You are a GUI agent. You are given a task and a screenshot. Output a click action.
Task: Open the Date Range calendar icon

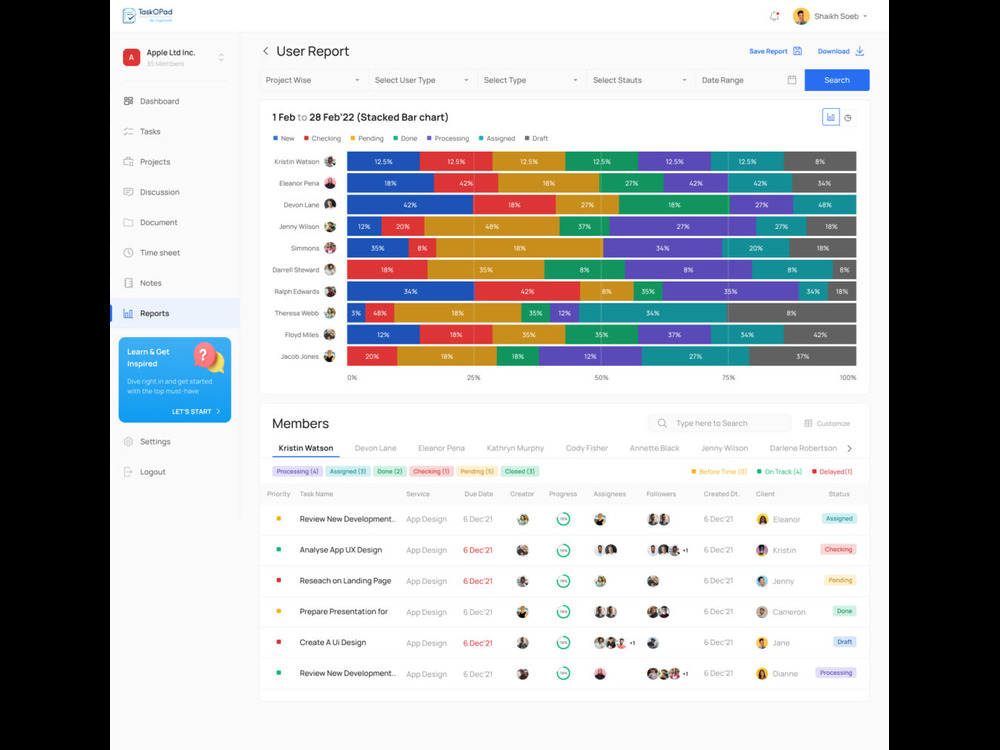pos(791,80)
